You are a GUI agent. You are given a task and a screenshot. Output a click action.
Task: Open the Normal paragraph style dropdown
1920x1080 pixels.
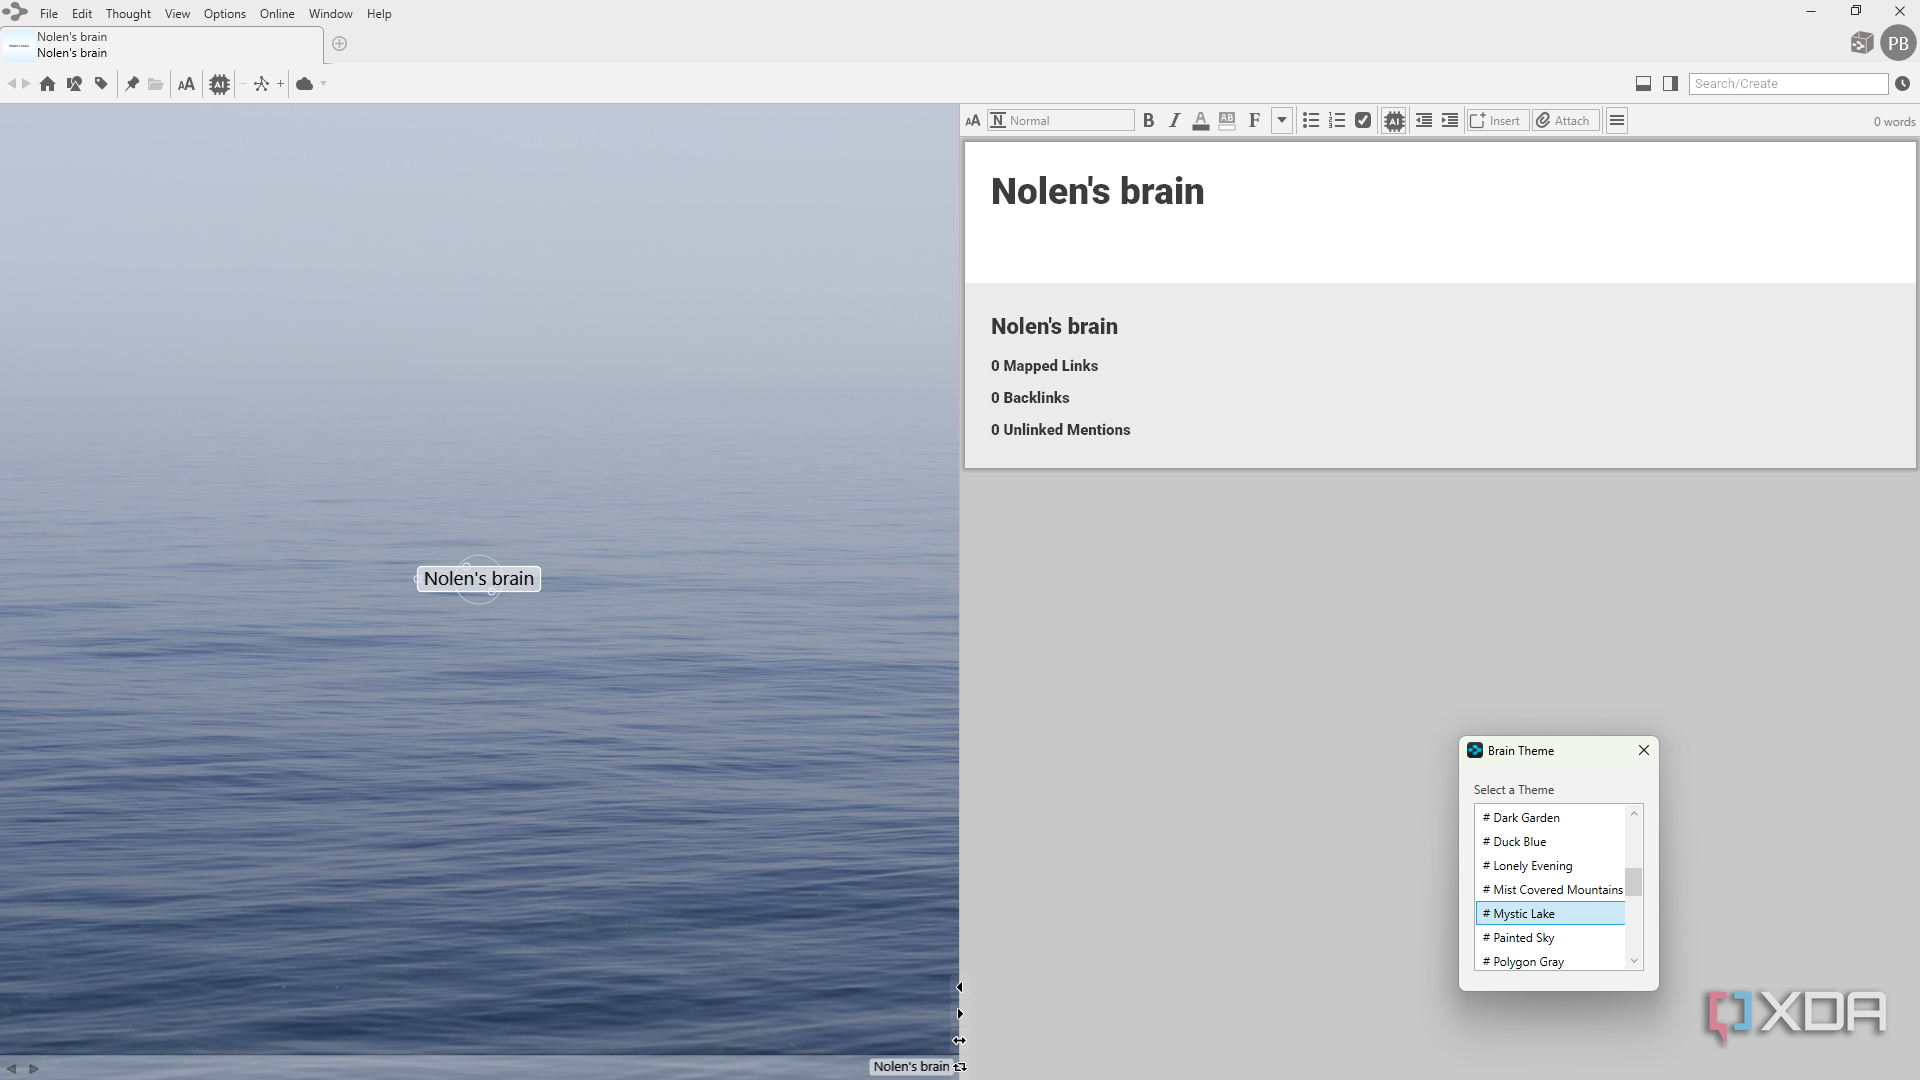pyautogui.click(x=1061, y=121)
